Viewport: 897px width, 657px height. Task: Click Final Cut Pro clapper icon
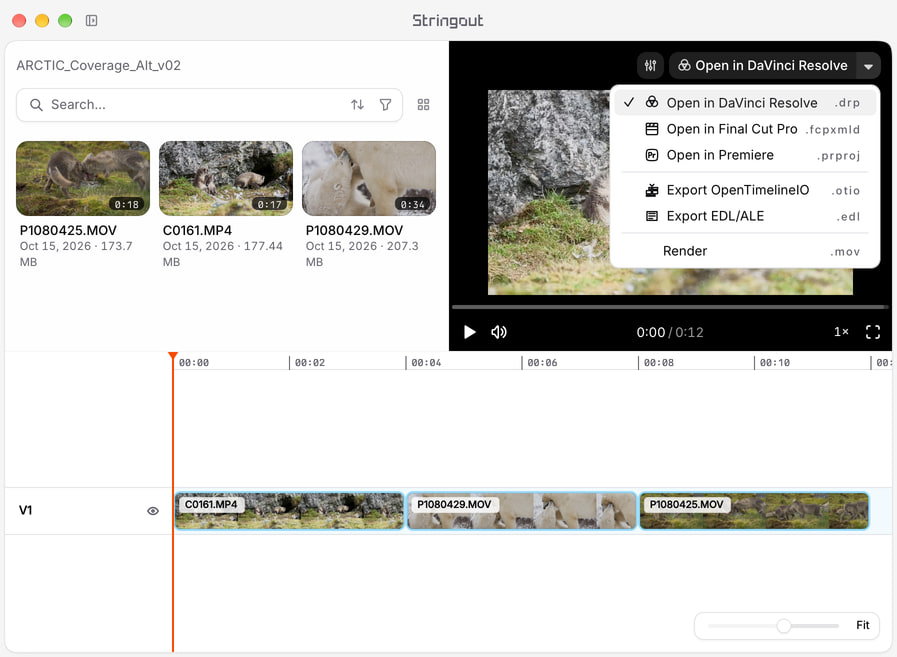click(652, 129)
